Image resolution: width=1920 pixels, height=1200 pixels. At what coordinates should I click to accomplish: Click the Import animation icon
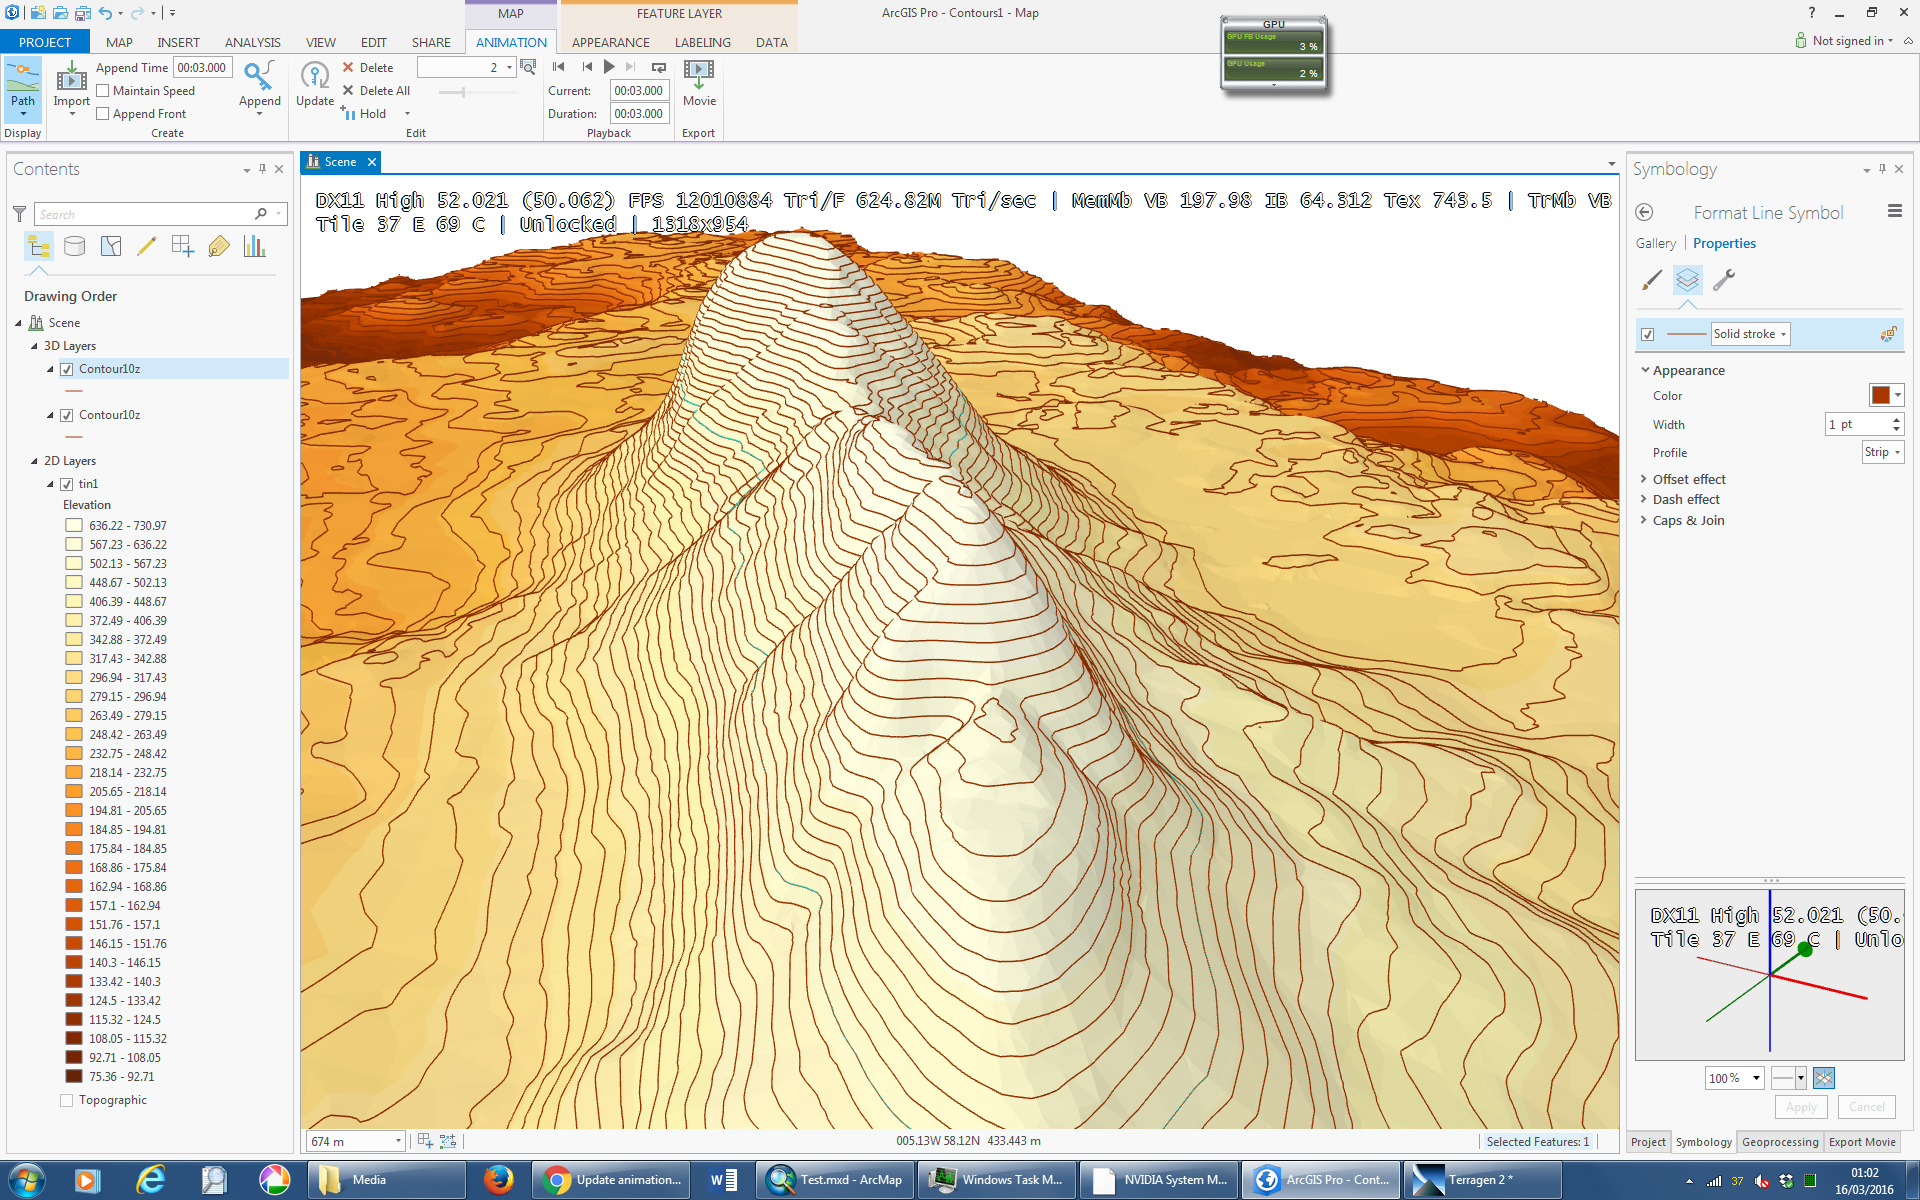pyautogui.click(x=71, y=78)
